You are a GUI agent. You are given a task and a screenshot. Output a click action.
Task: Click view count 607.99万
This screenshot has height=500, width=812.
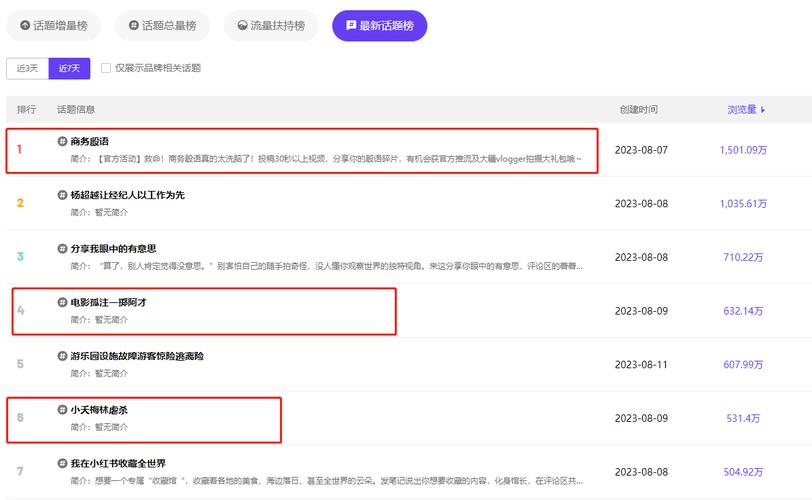pos(743,365)
